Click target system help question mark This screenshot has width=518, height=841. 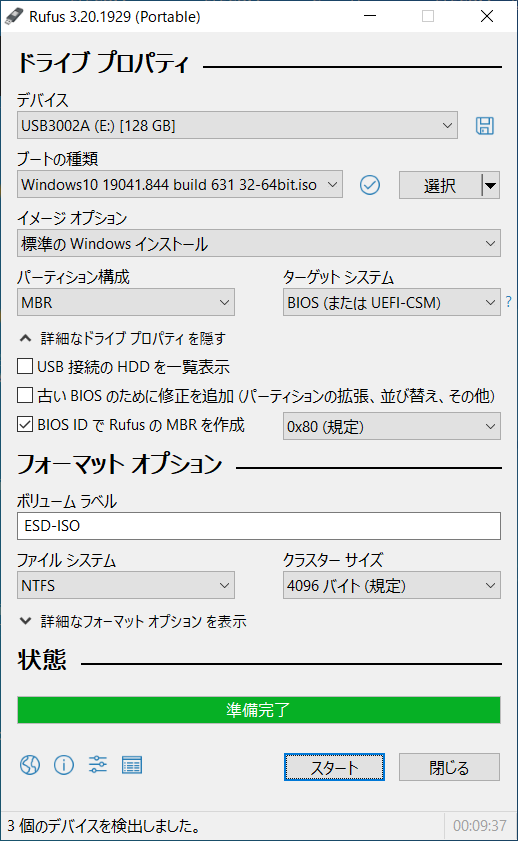pos(508,302)
